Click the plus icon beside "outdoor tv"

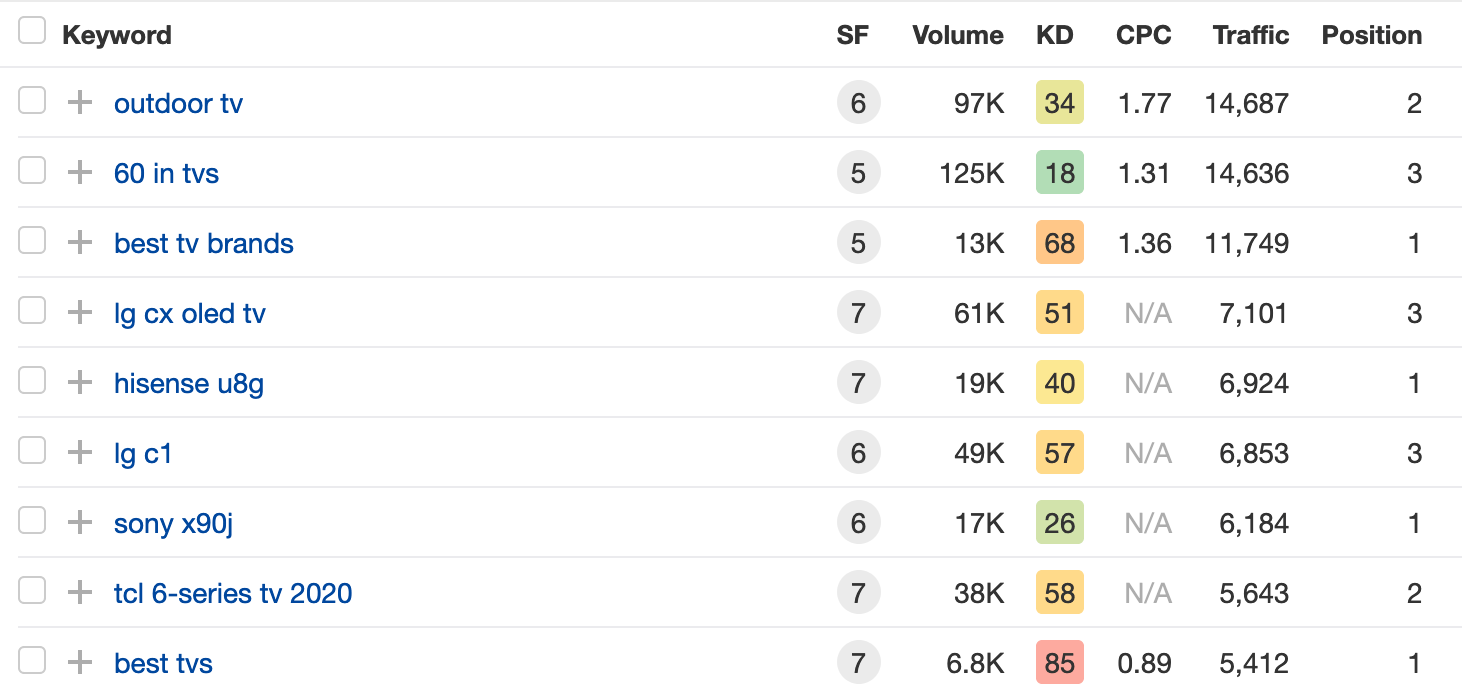point(78,103)
